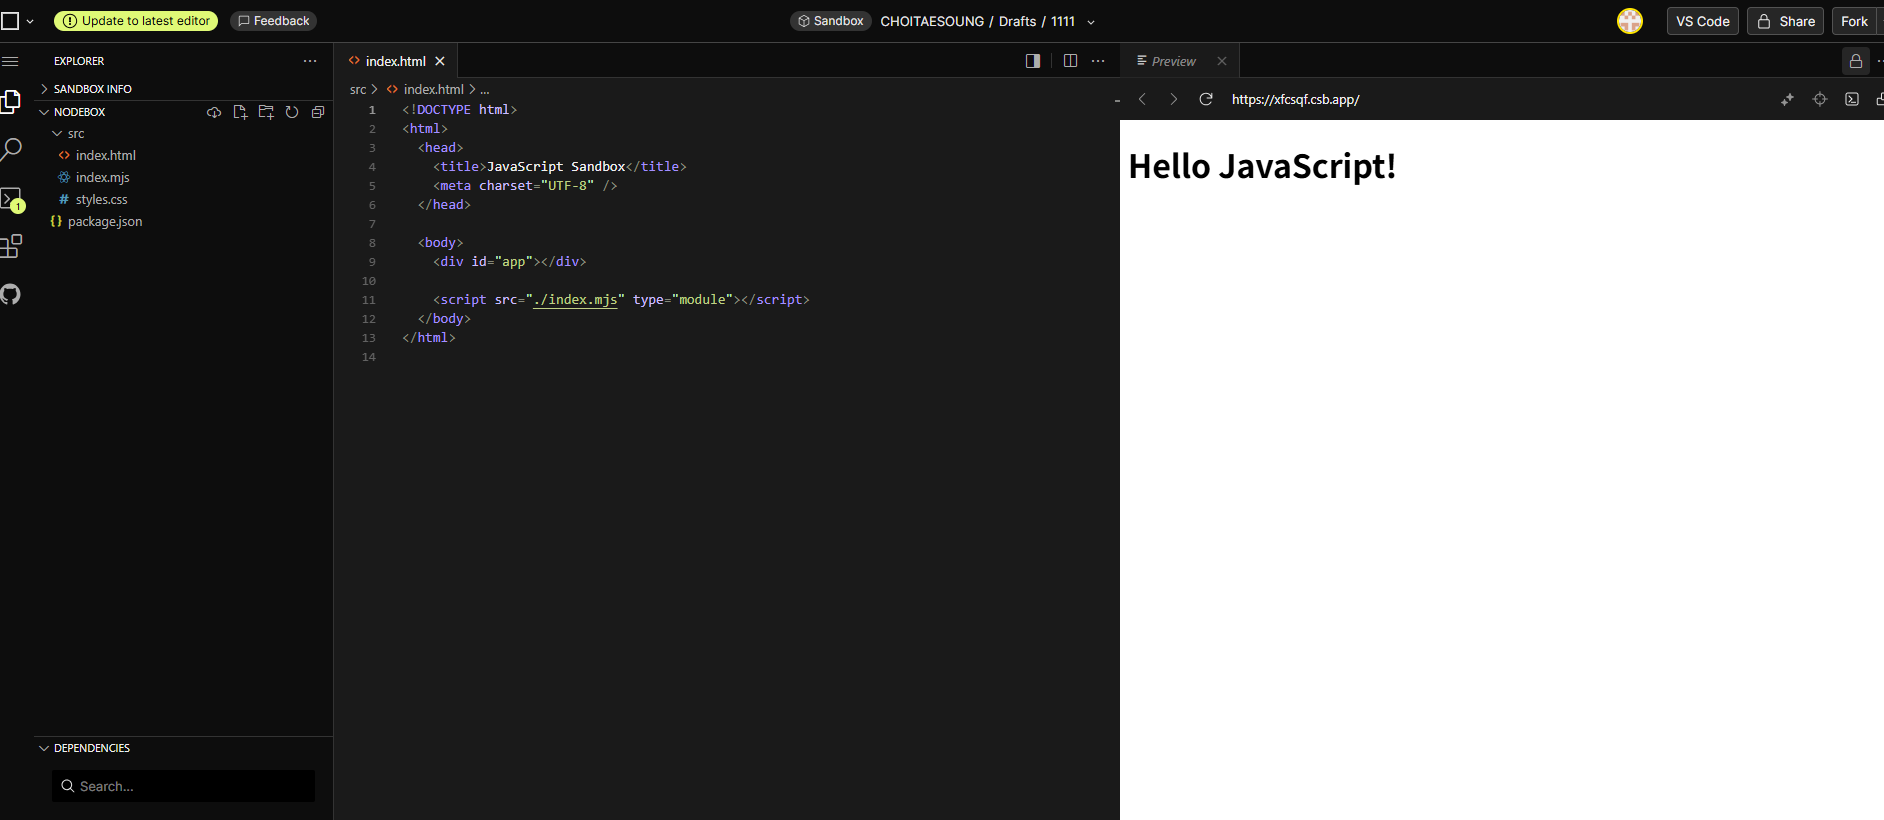This screenshot has height=820, width=1884.
Task: Click the Split Editor icon
Action: tap(1070, 61)
